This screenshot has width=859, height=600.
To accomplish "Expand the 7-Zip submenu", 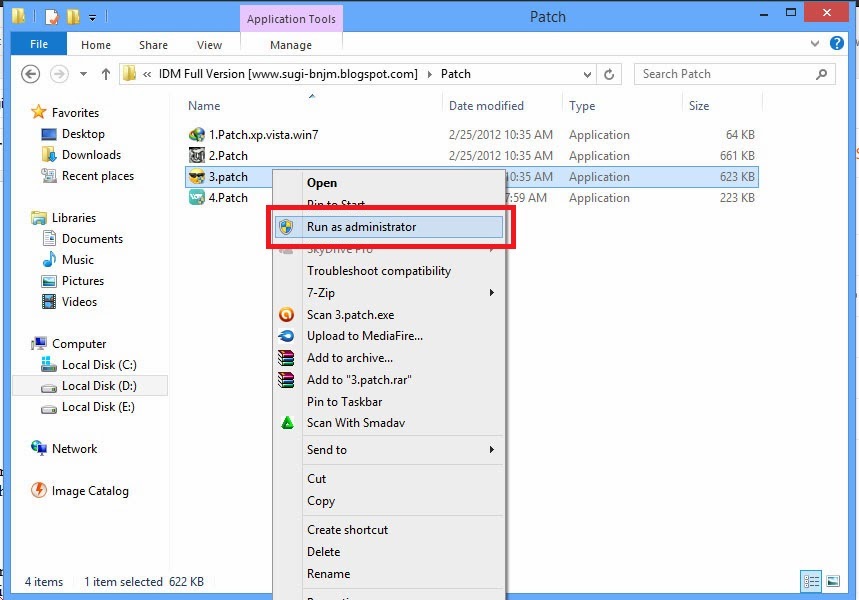I will point(388,293).
